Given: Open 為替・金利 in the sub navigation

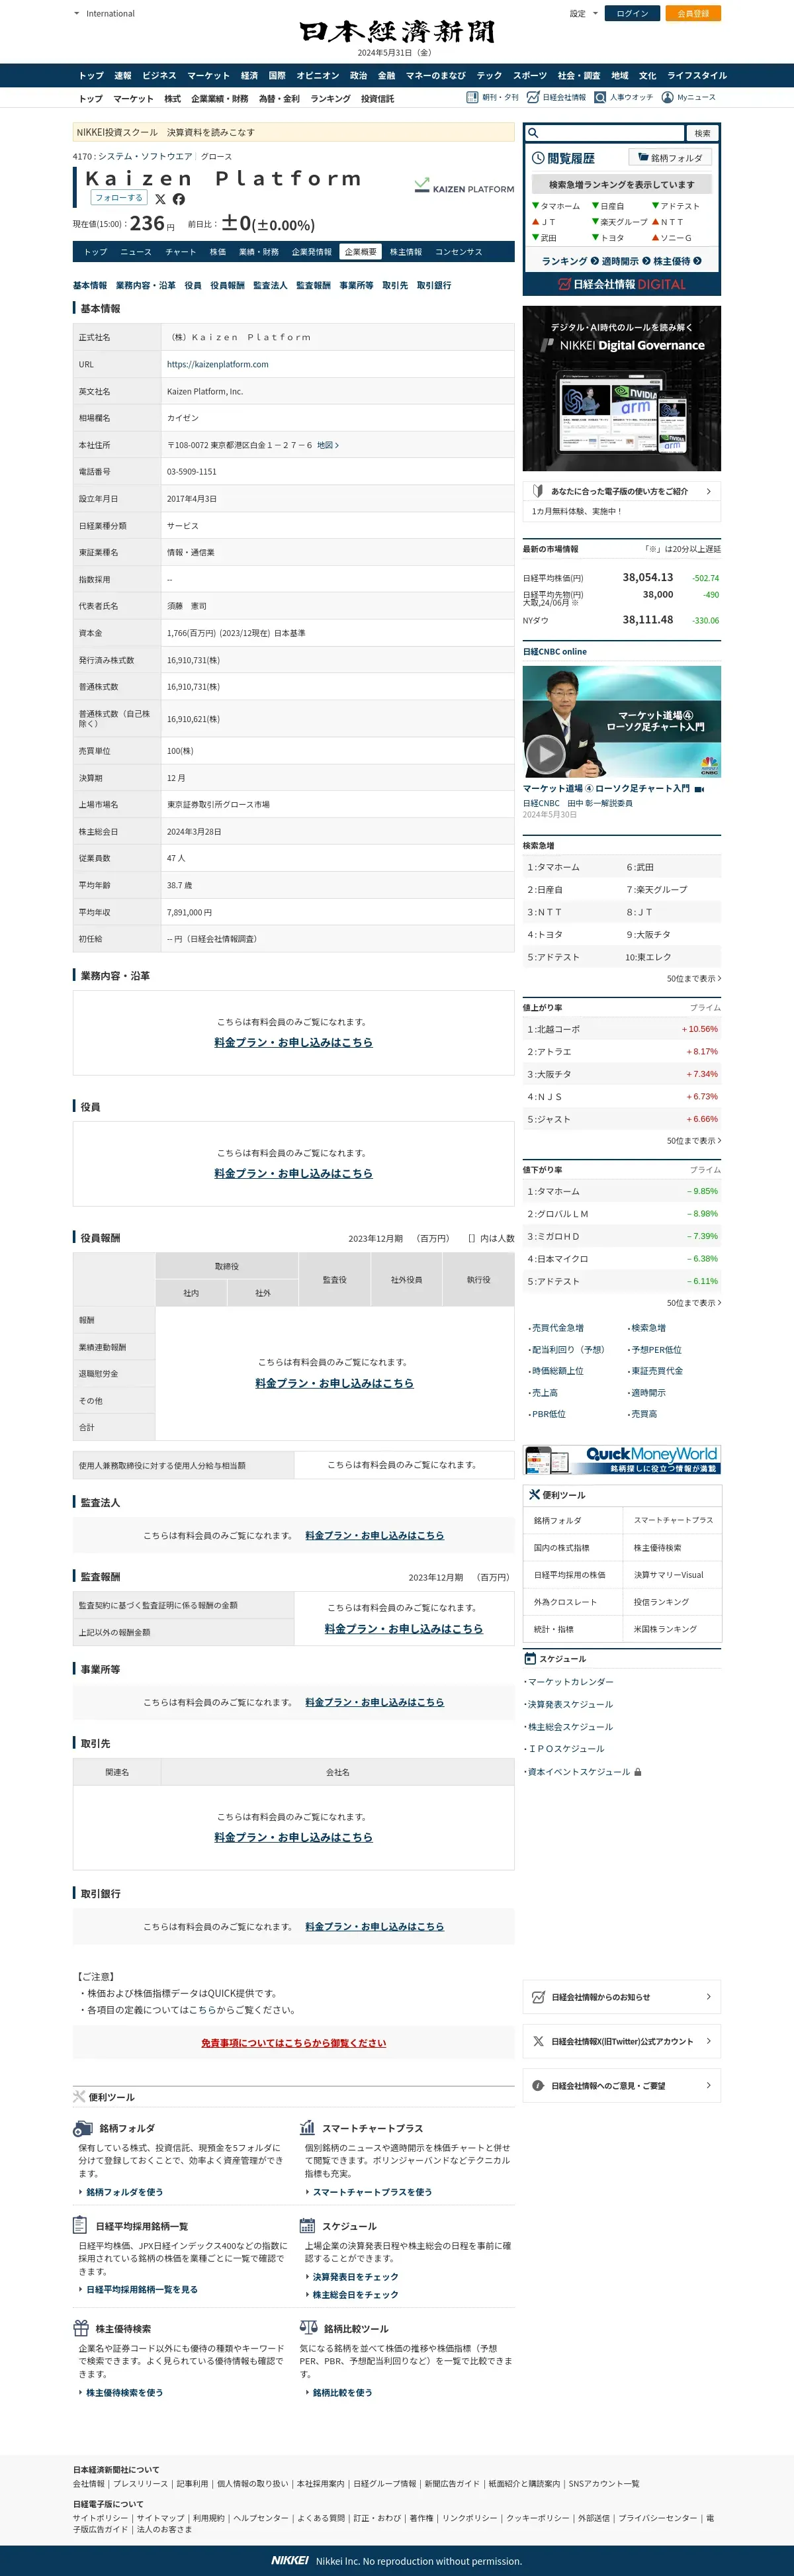Looking at the screenshot, I should [279, 99].
